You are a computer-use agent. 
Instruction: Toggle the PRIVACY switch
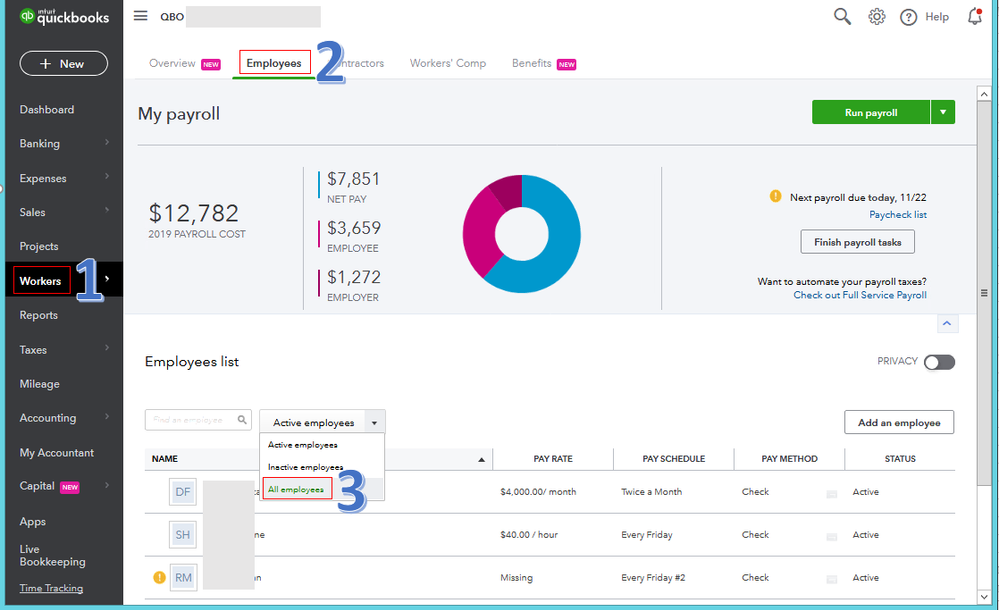click(x=939, y=362)
